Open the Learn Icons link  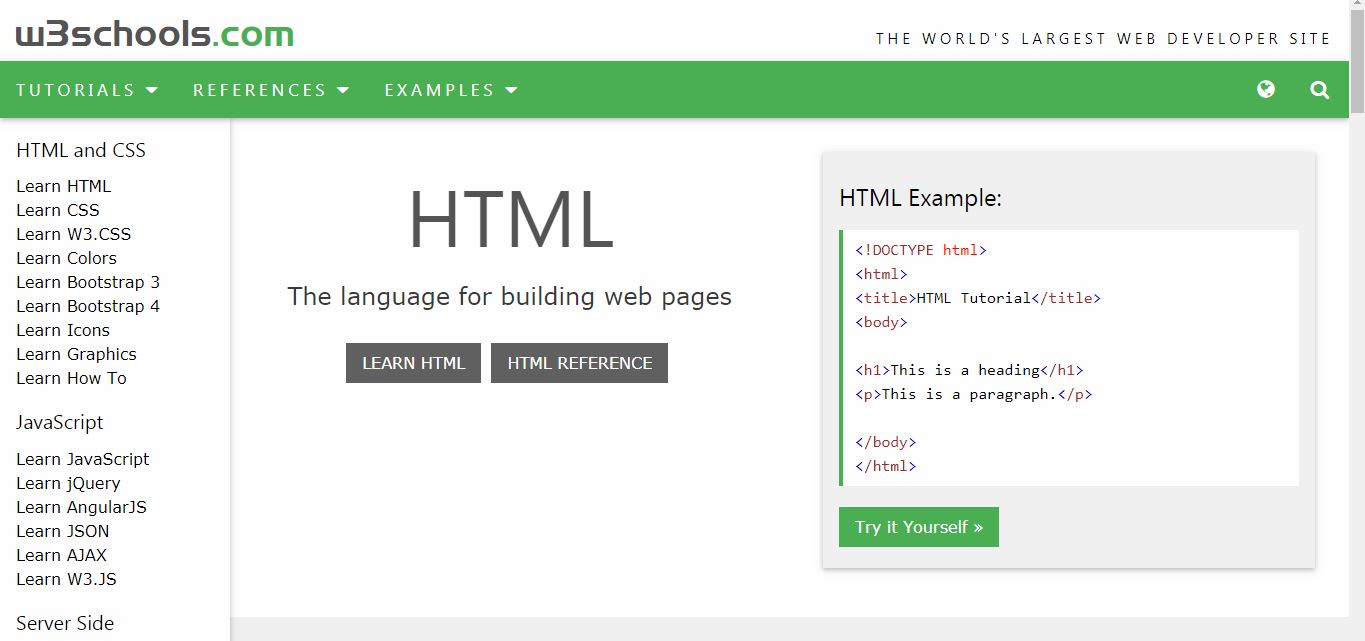point(63,330)
